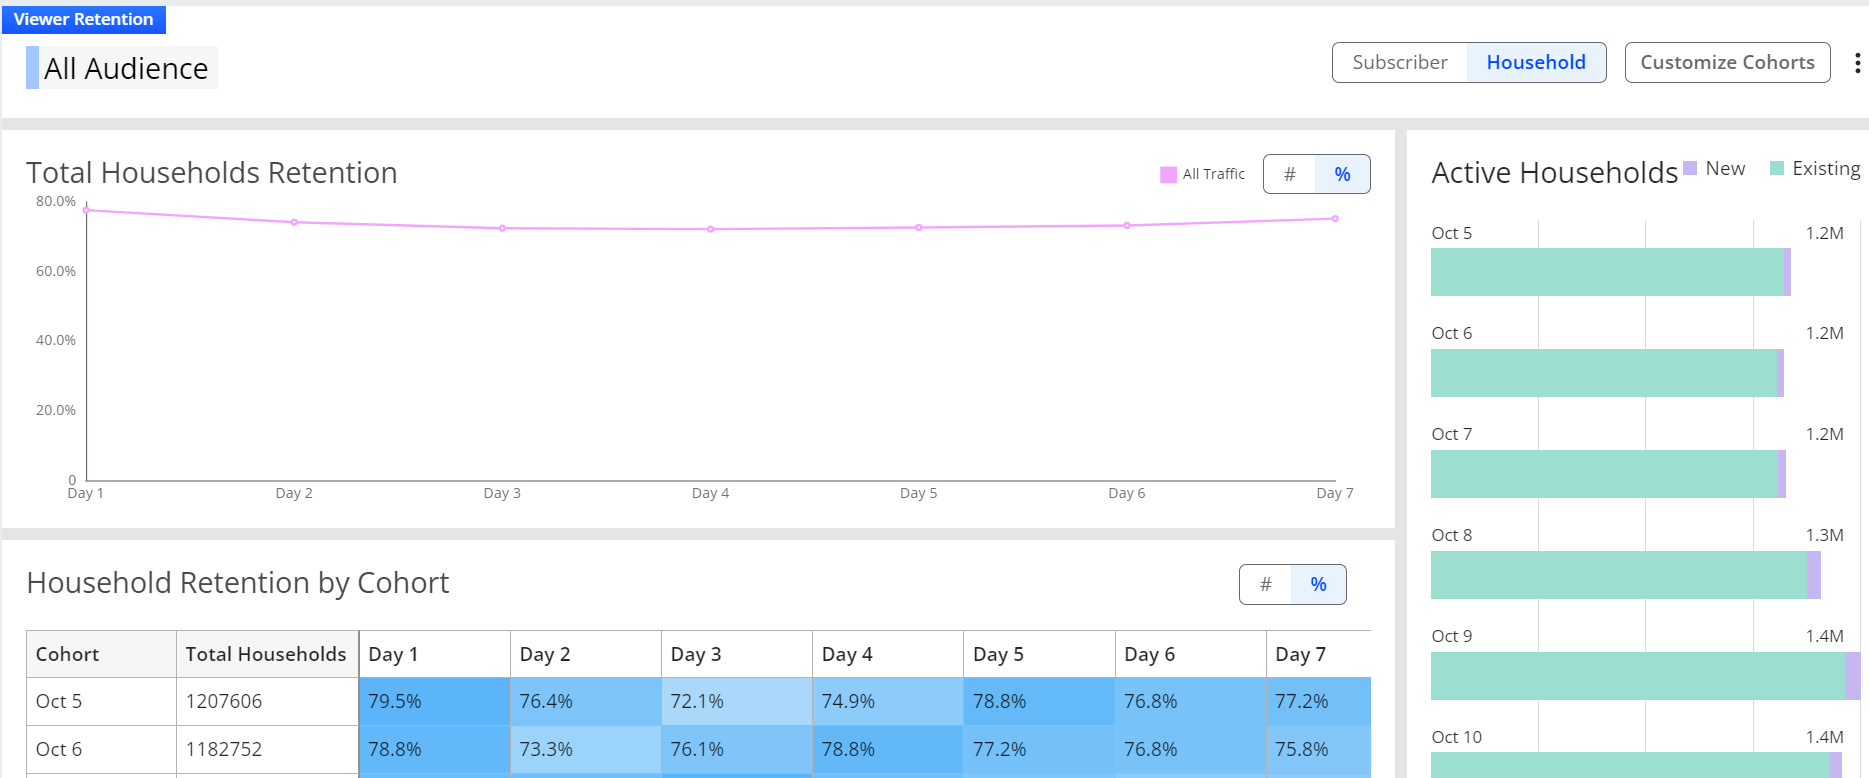This screenshot has height=778, width=1869.
Task: Toggle the Existing households legend marker
Action: point(1777,168)
